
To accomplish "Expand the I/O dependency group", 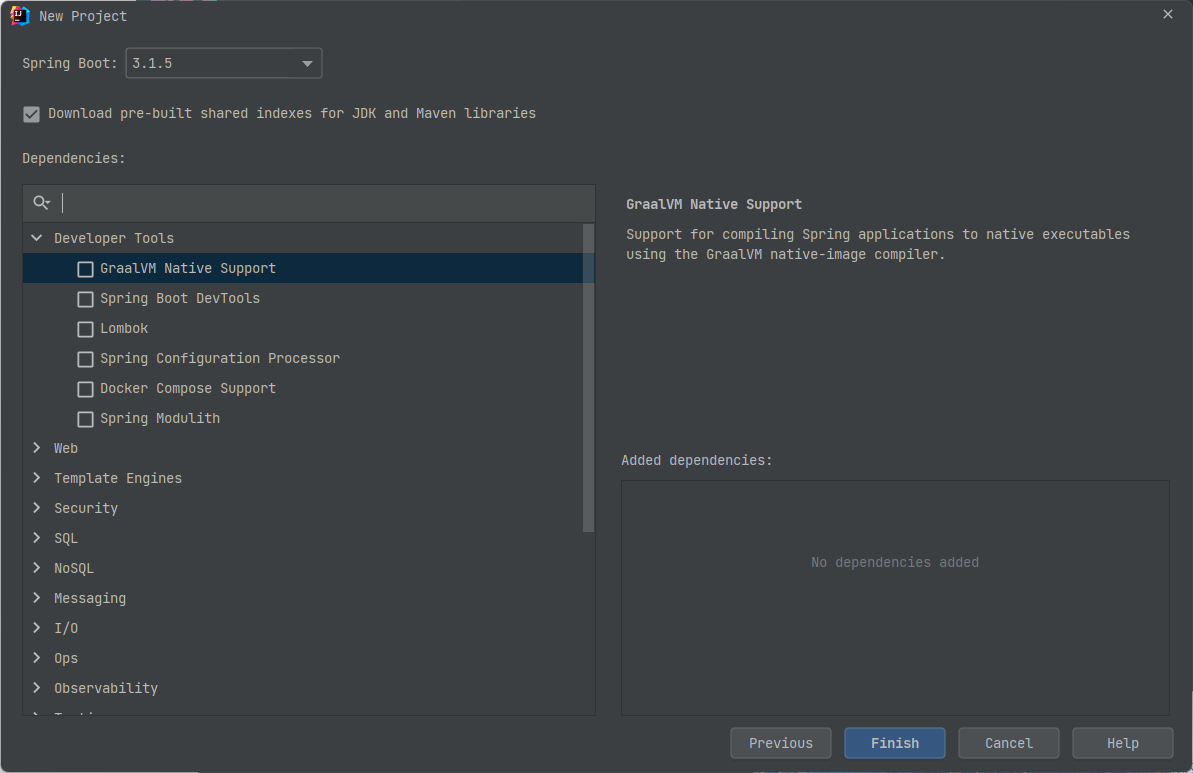I will pos(37,628).
